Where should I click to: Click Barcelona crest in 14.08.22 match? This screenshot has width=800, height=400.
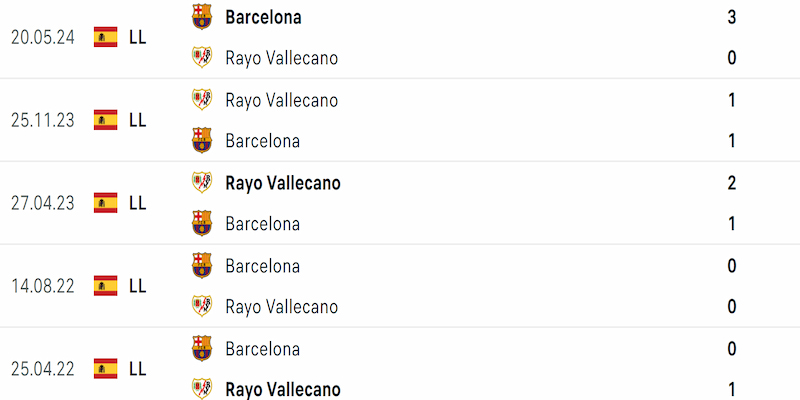202,265
